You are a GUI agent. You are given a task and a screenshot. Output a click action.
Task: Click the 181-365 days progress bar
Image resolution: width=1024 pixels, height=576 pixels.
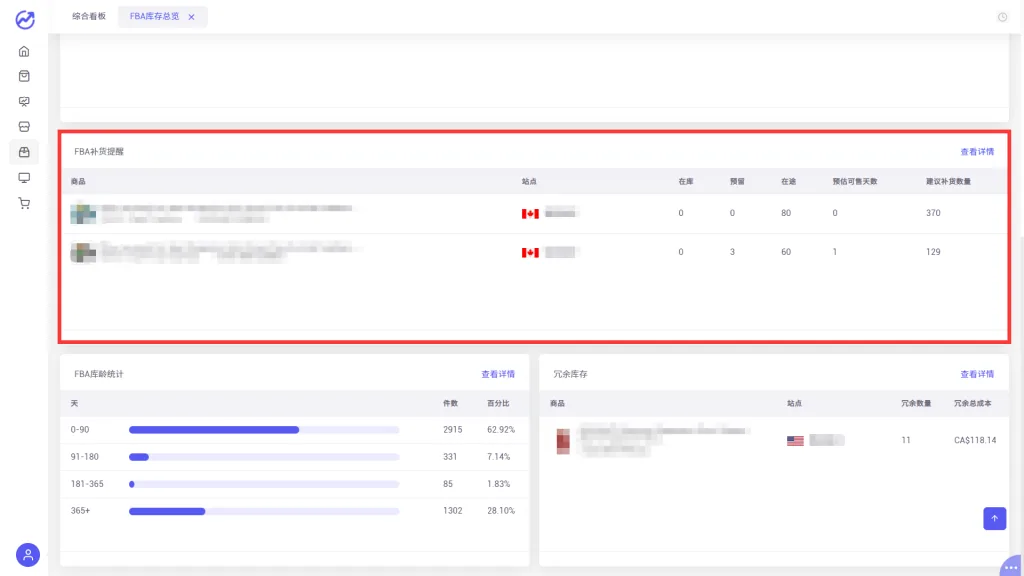click(x=264, y=484)
